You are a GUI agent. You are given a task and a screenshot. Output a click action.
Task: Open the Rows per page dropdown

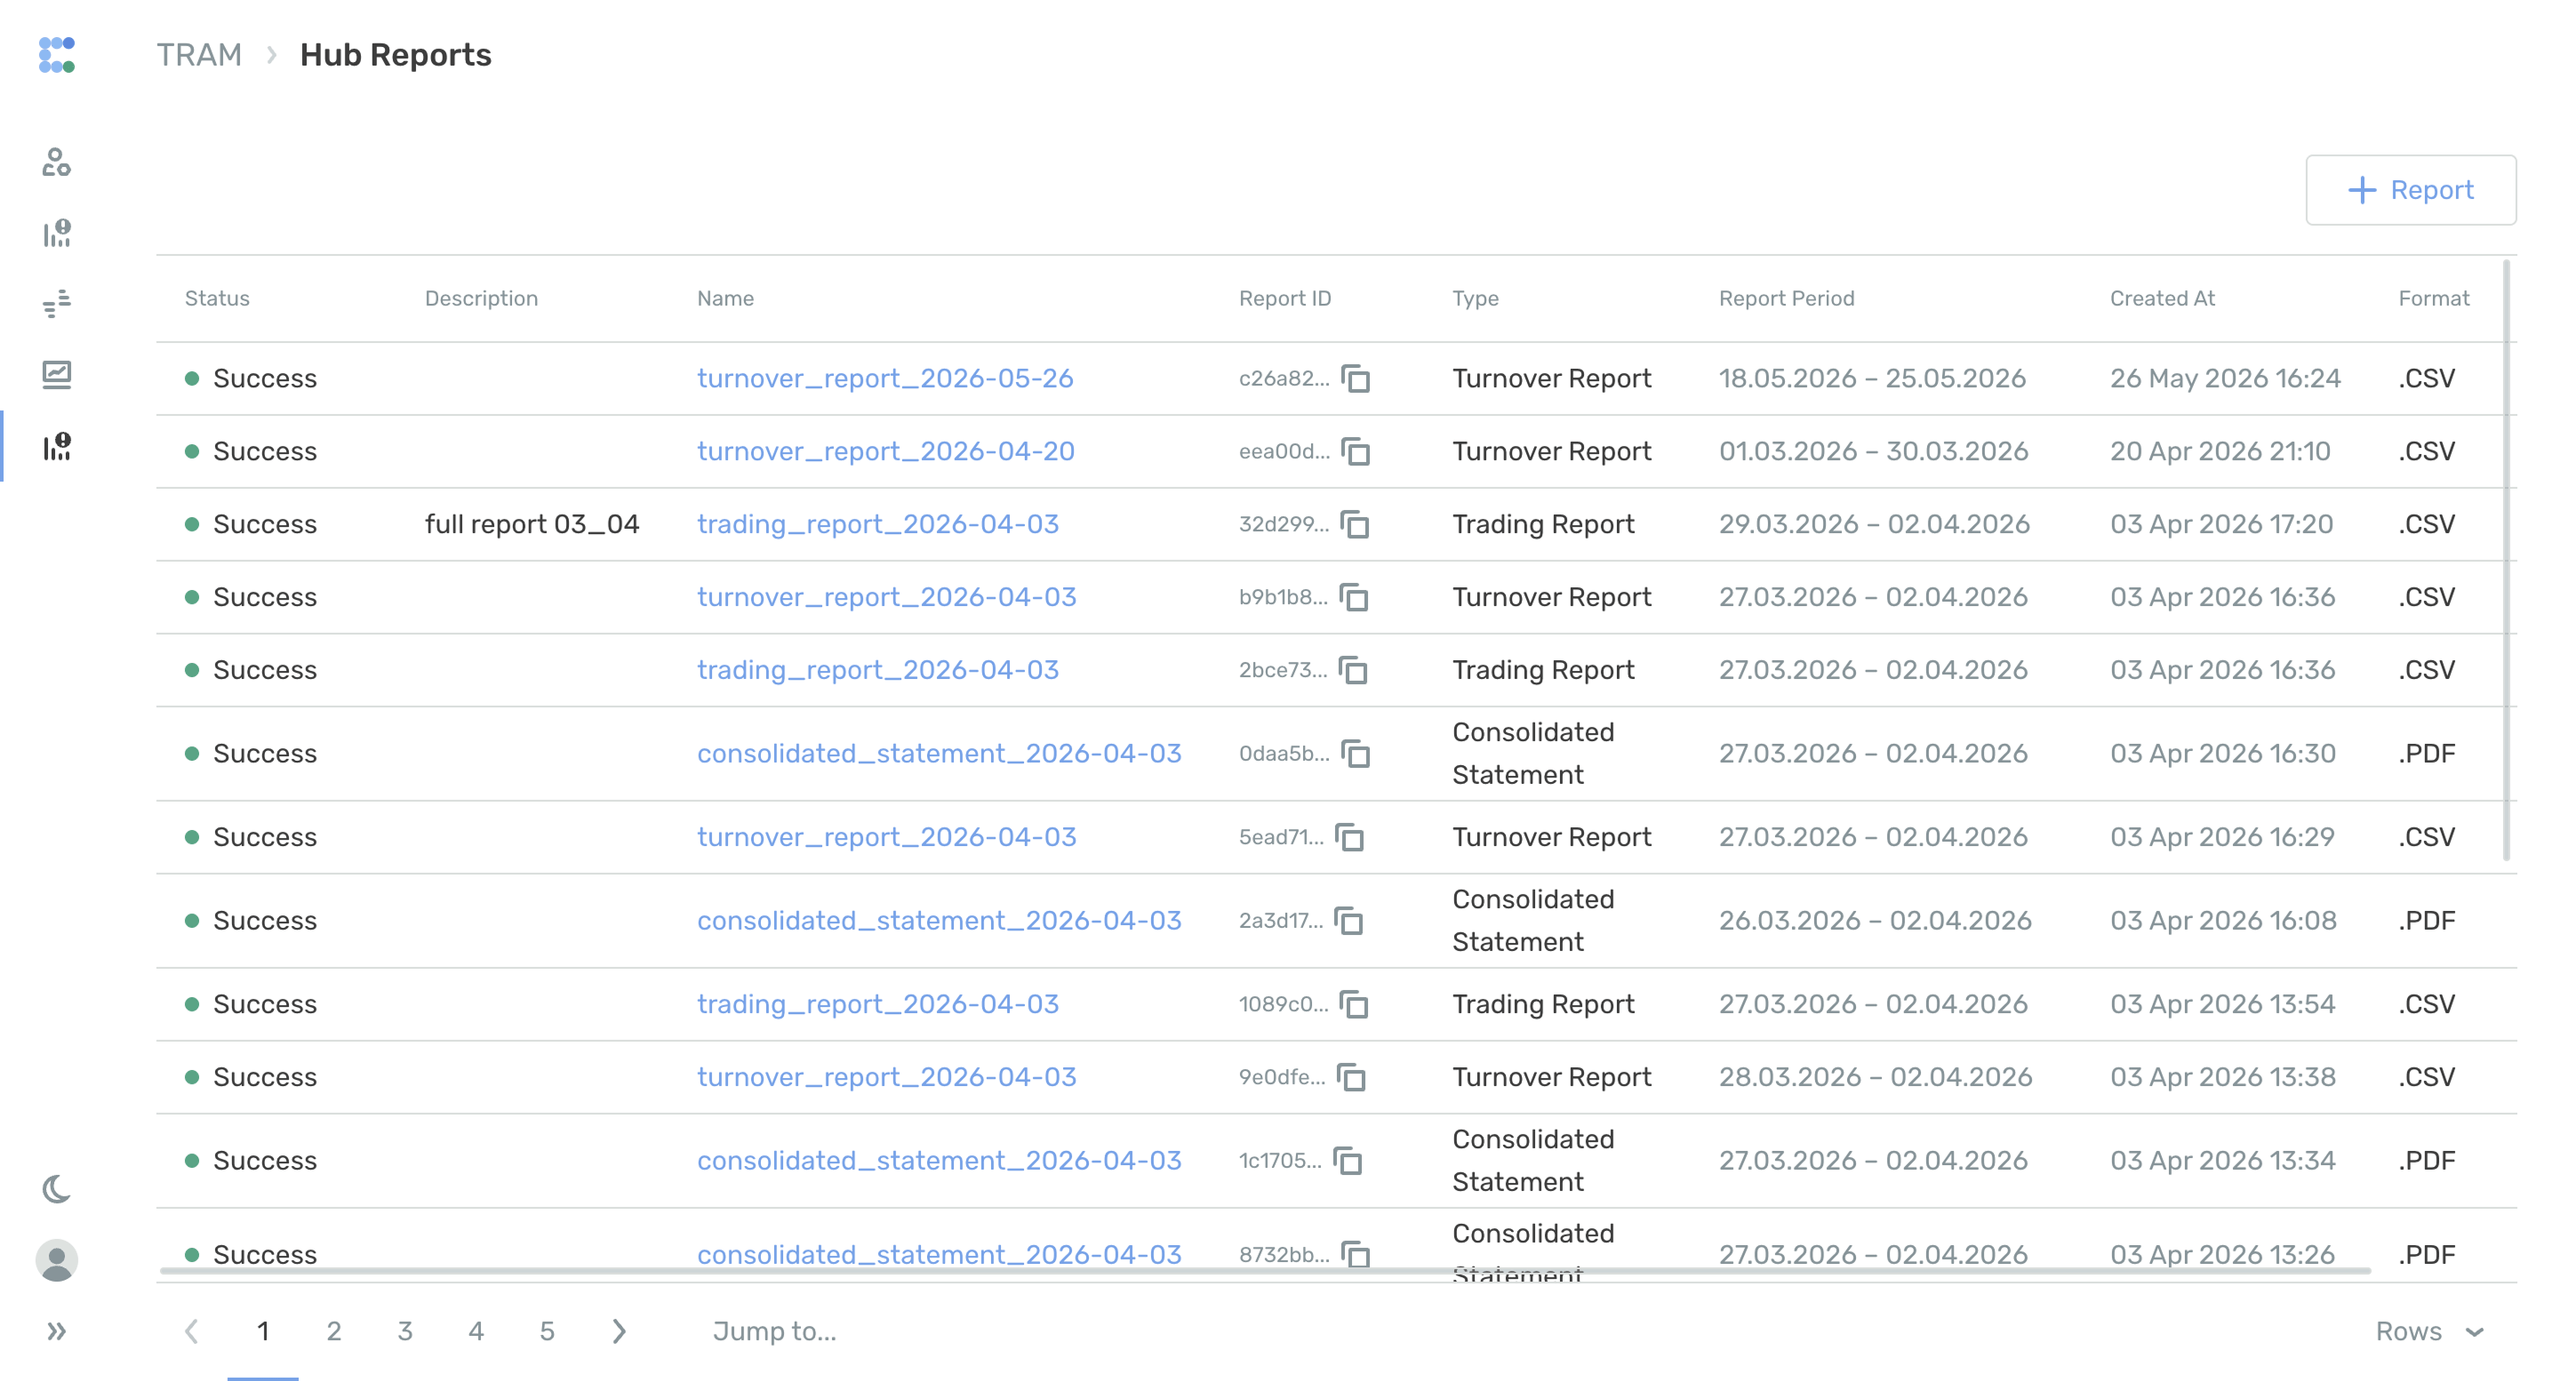2430,1331
